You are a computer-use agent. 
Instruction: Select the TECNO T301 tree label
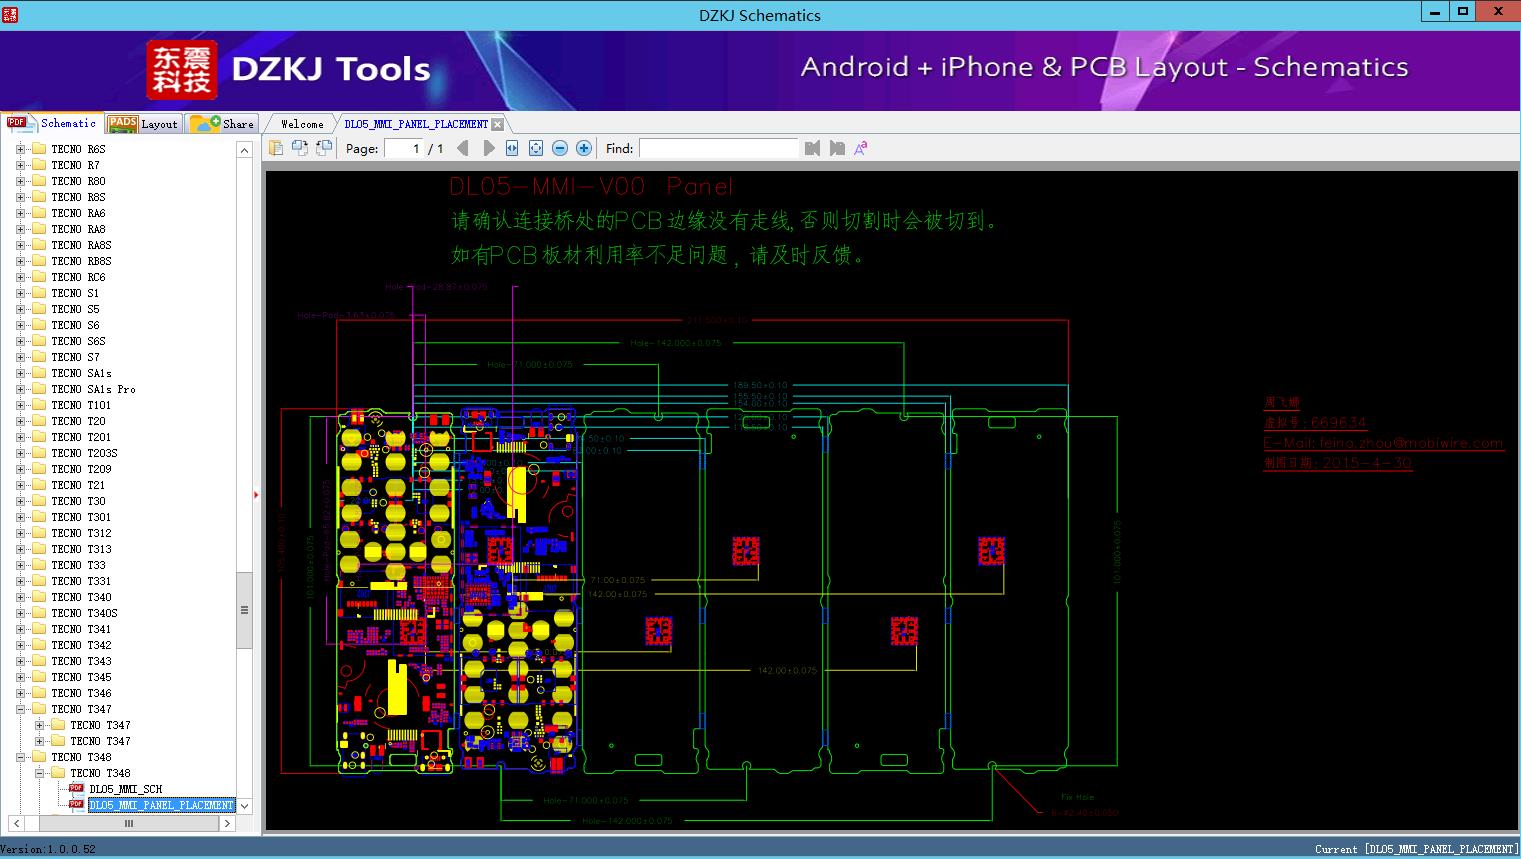[x=82, y=517]
